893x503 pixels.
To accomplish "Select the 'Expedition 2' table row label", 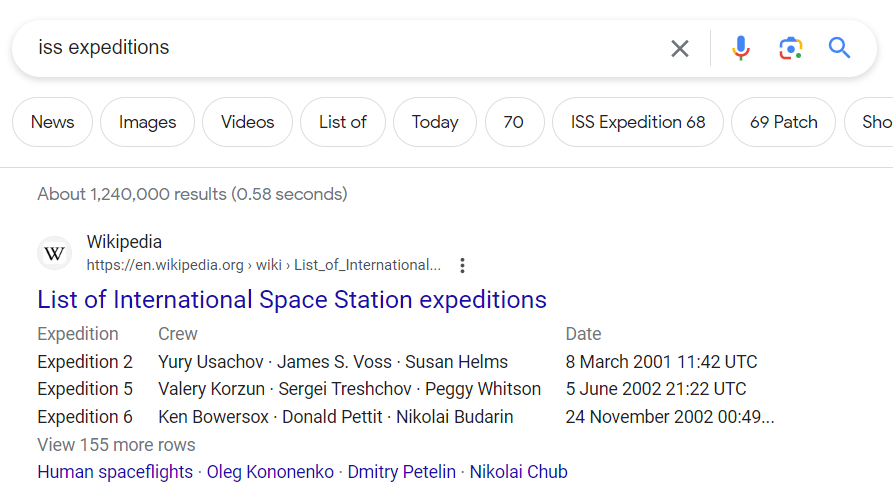I will pyautogui.click(x=85, y=362).
